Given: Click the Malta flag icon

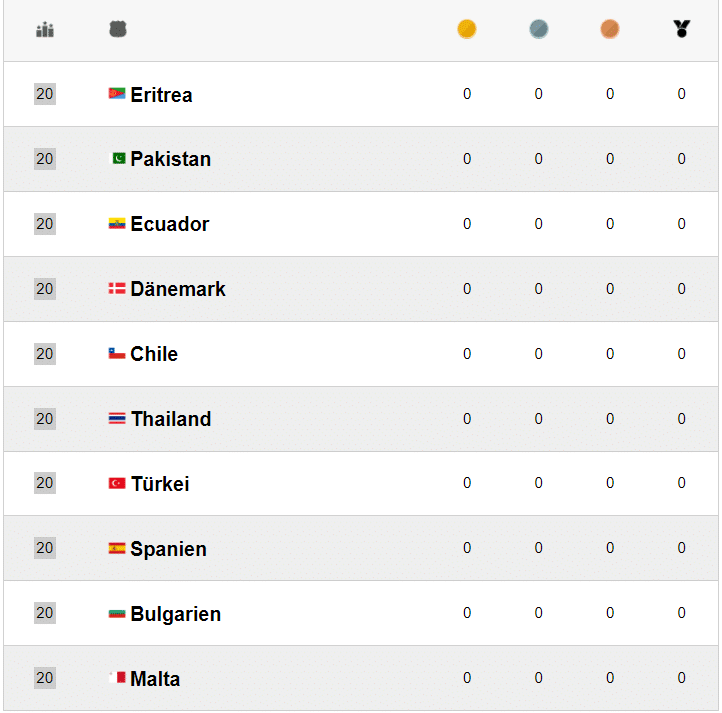Looking at the screenshot, I should pyautogui.click(x=117, y=678).
